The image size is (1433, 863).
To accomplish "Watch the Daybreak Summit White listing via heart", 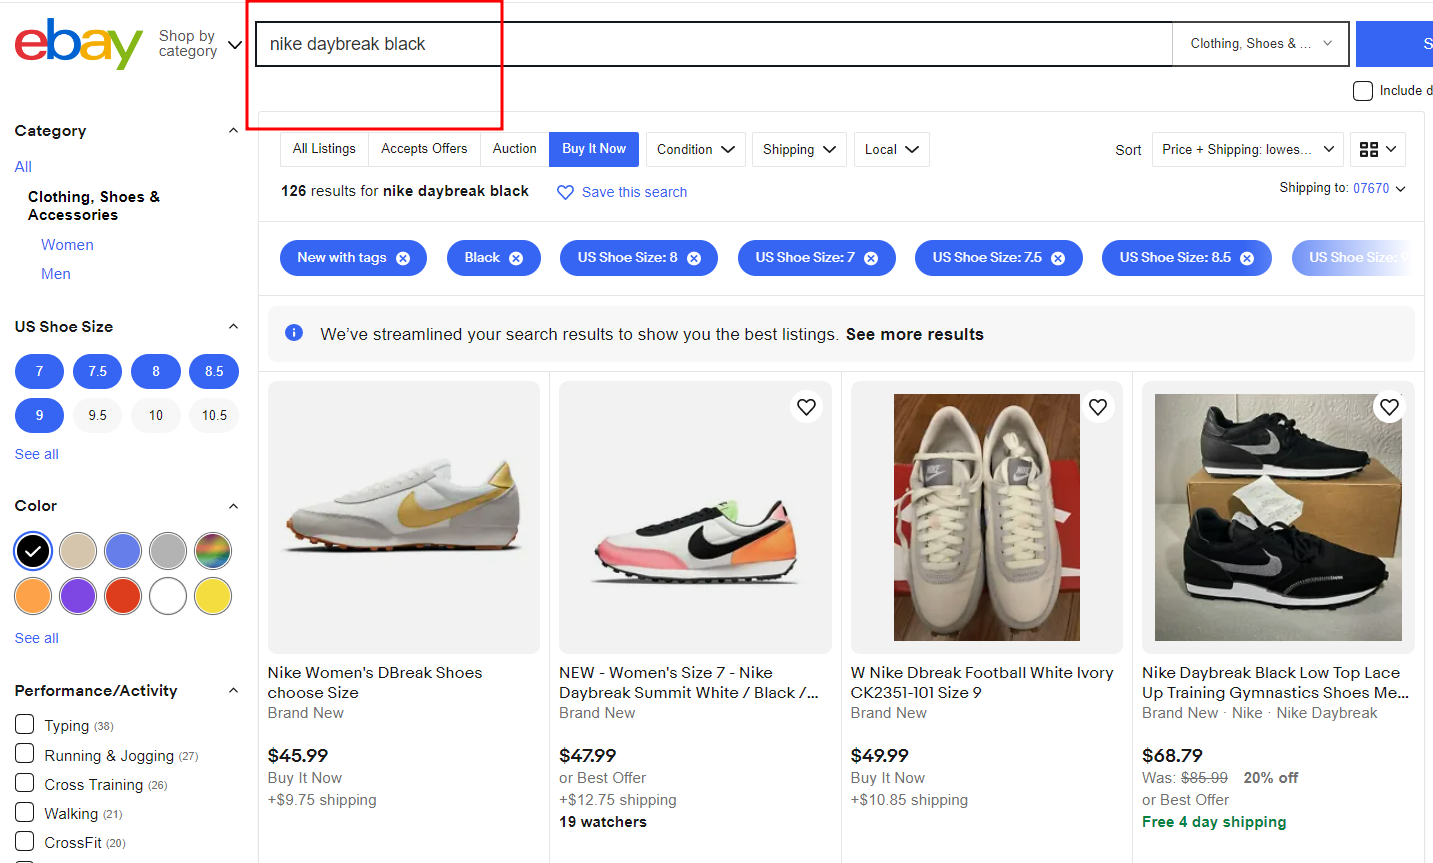I will click(x=806, y=407).
